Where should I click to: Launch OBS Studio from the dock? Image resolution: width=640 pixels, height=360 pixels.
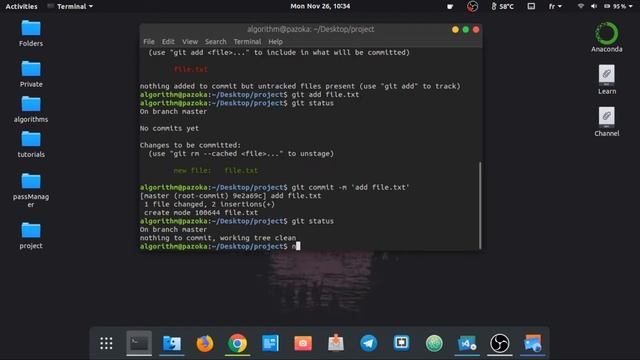pos(500,343)
